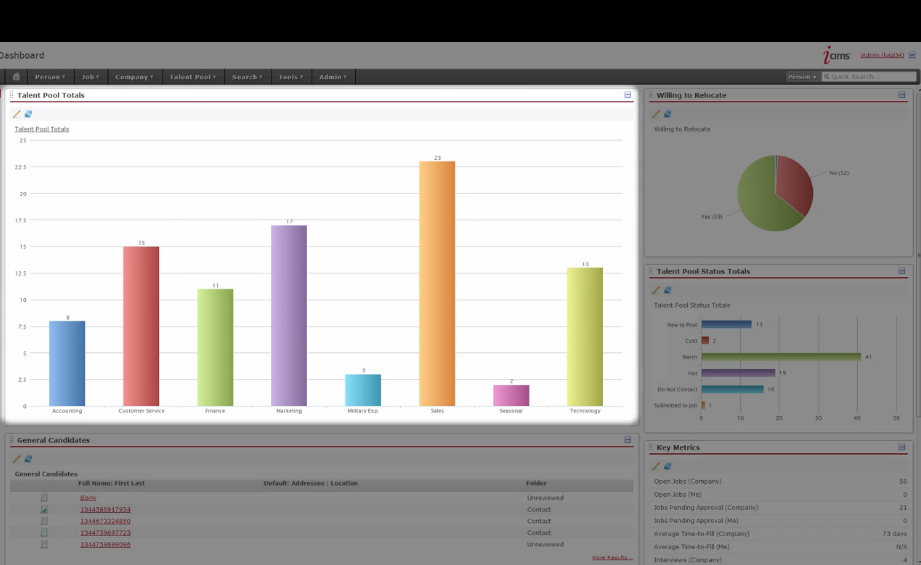Screen dimensions: 921x565
Task: Collapse the Key Metrics panel
Action: tap(902, 447)
